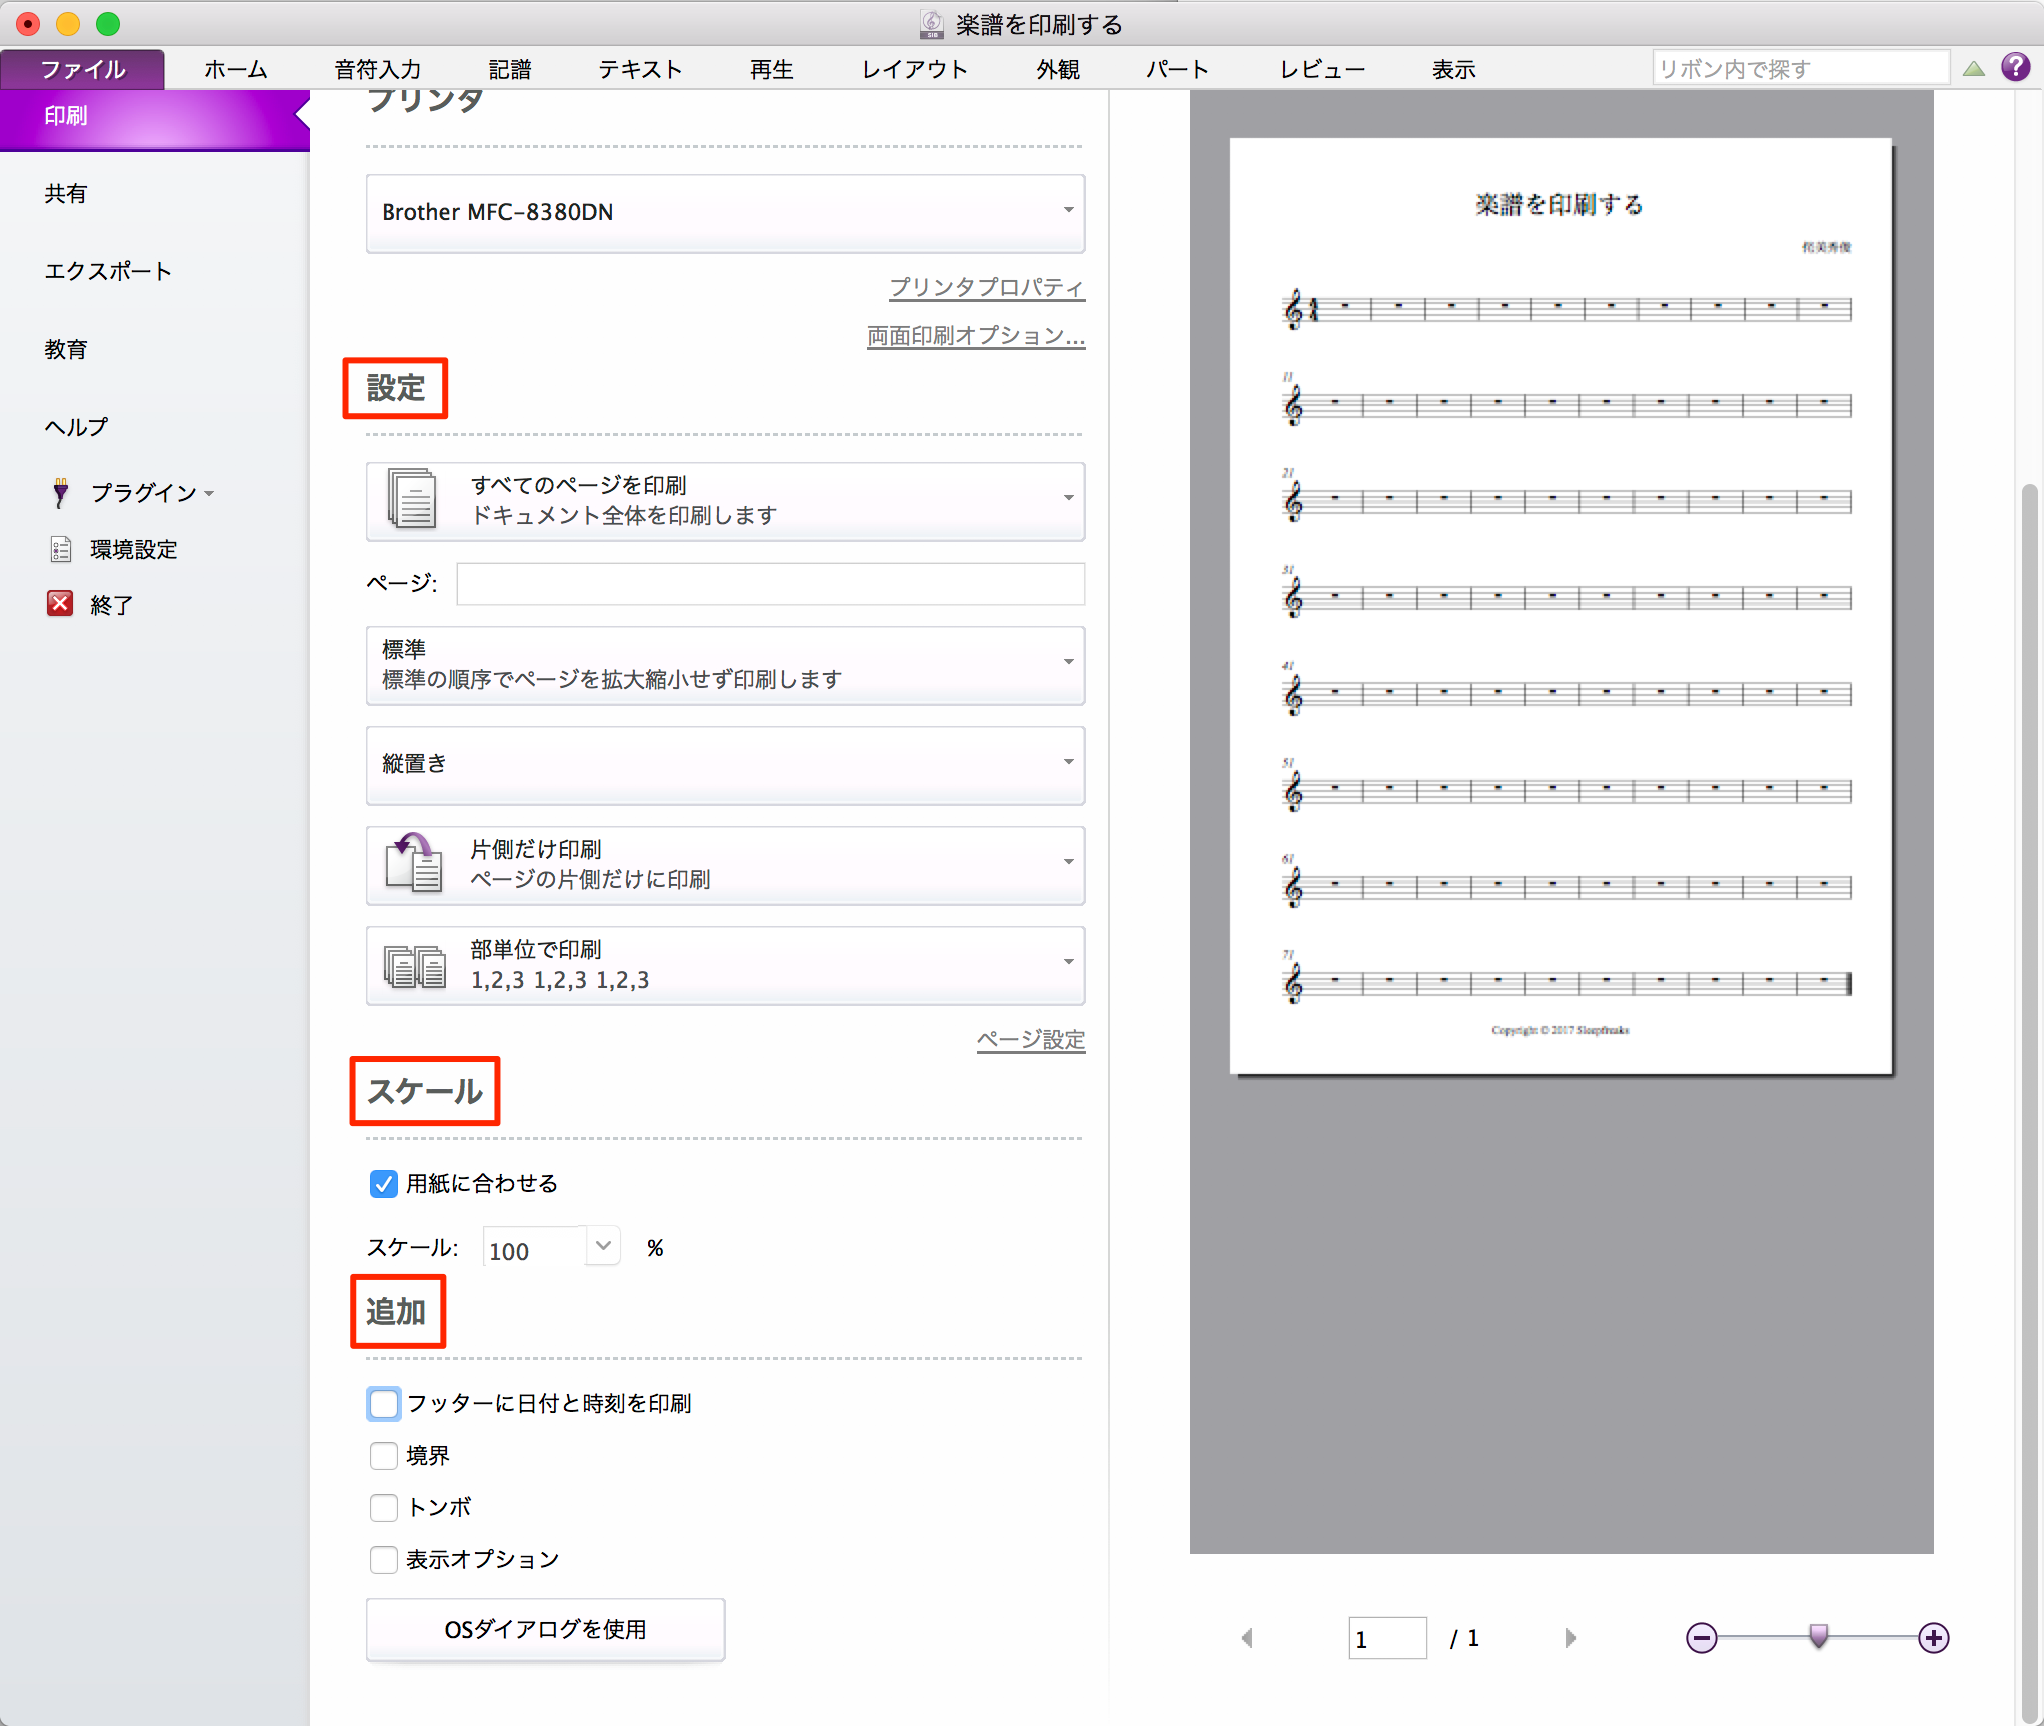Enable フッターに日付と時刻を印刷 checkbox
Image resolution: width=2044 pixels, height=1726 pixels.
pos(383,1404)
